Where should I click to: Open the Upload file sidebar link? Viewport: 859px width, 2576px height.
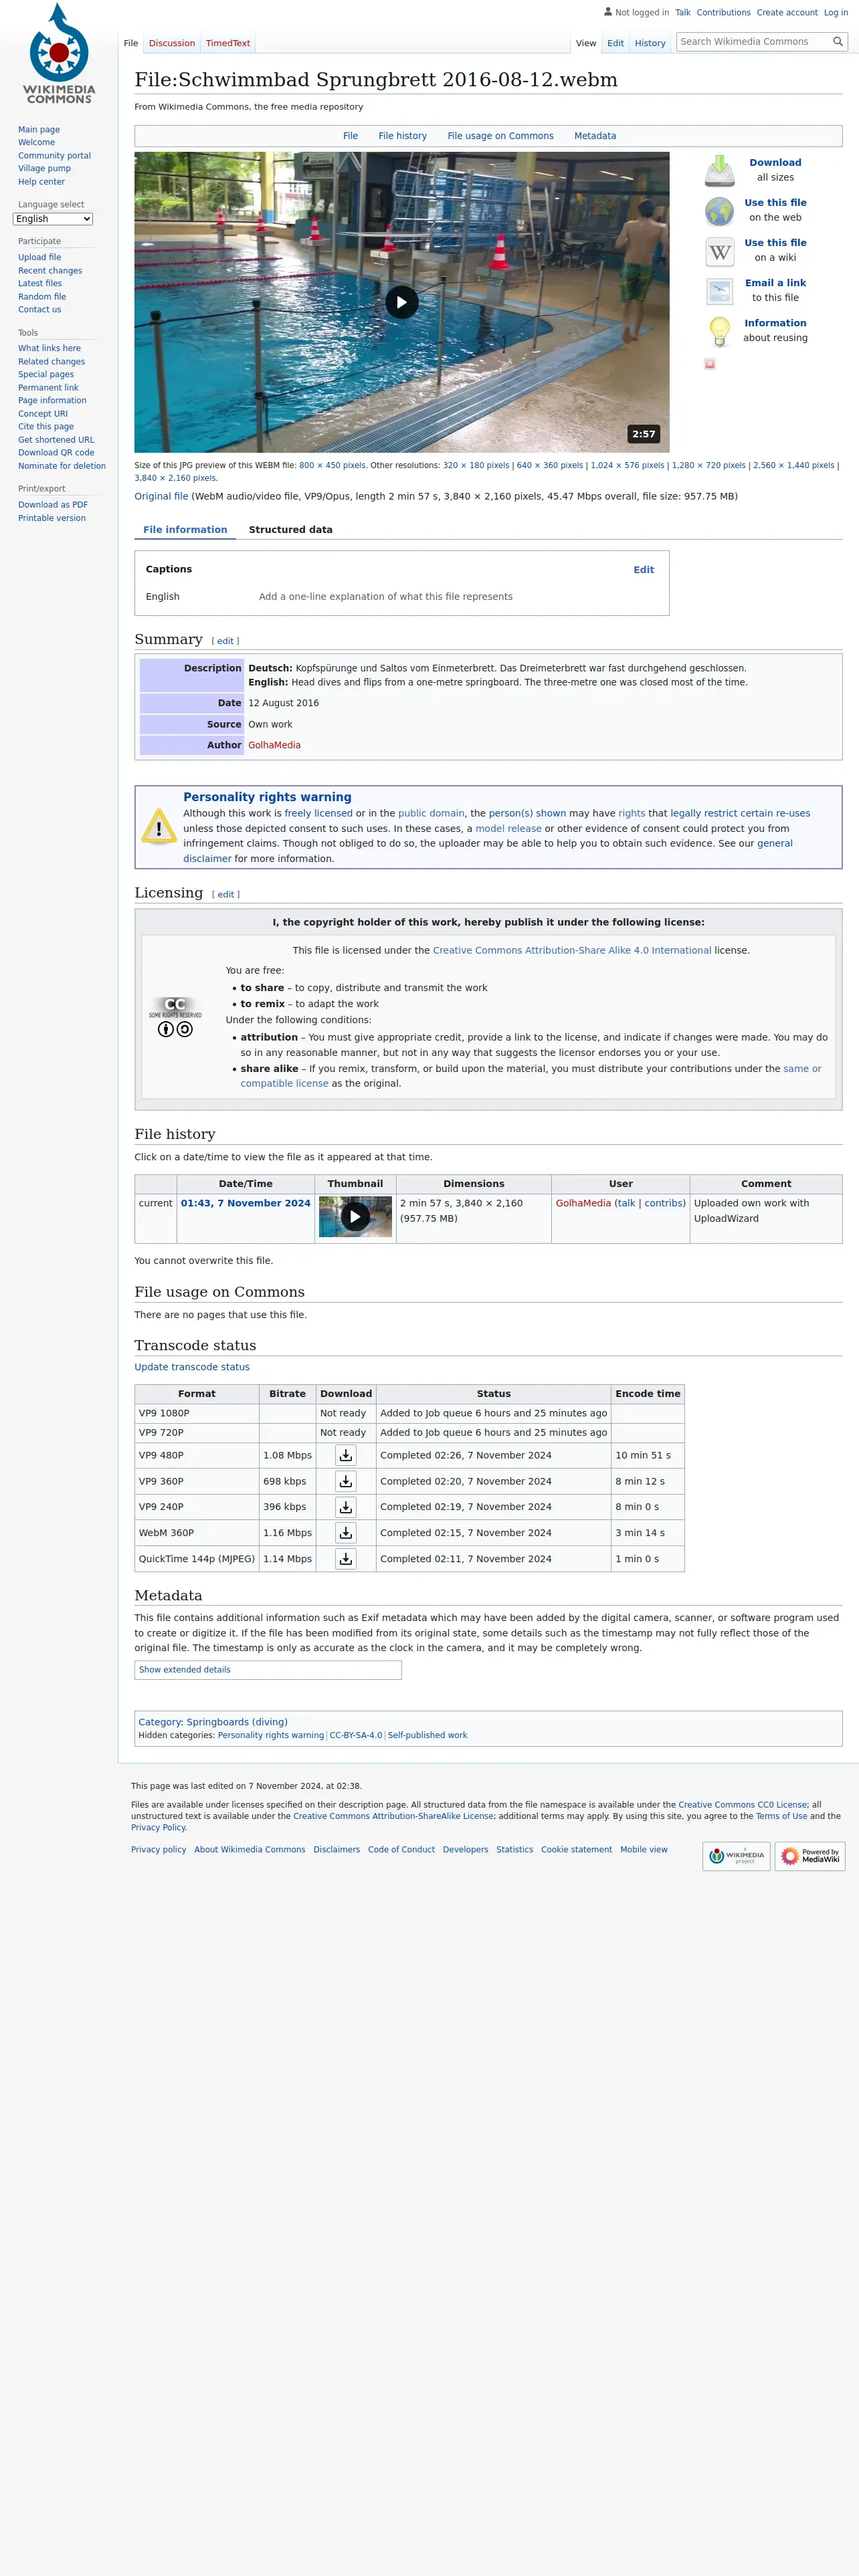[39, 258]
